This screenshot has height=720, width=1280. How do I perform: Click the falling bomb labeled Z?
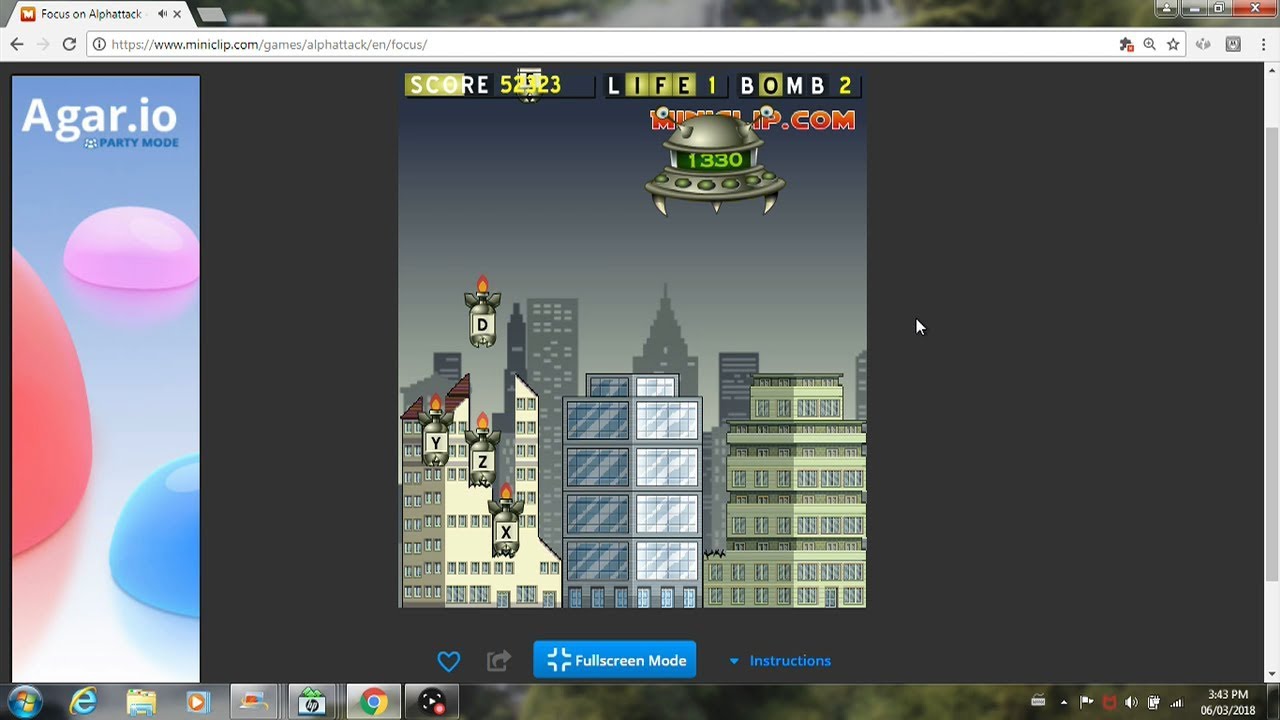tap(482, 451)
